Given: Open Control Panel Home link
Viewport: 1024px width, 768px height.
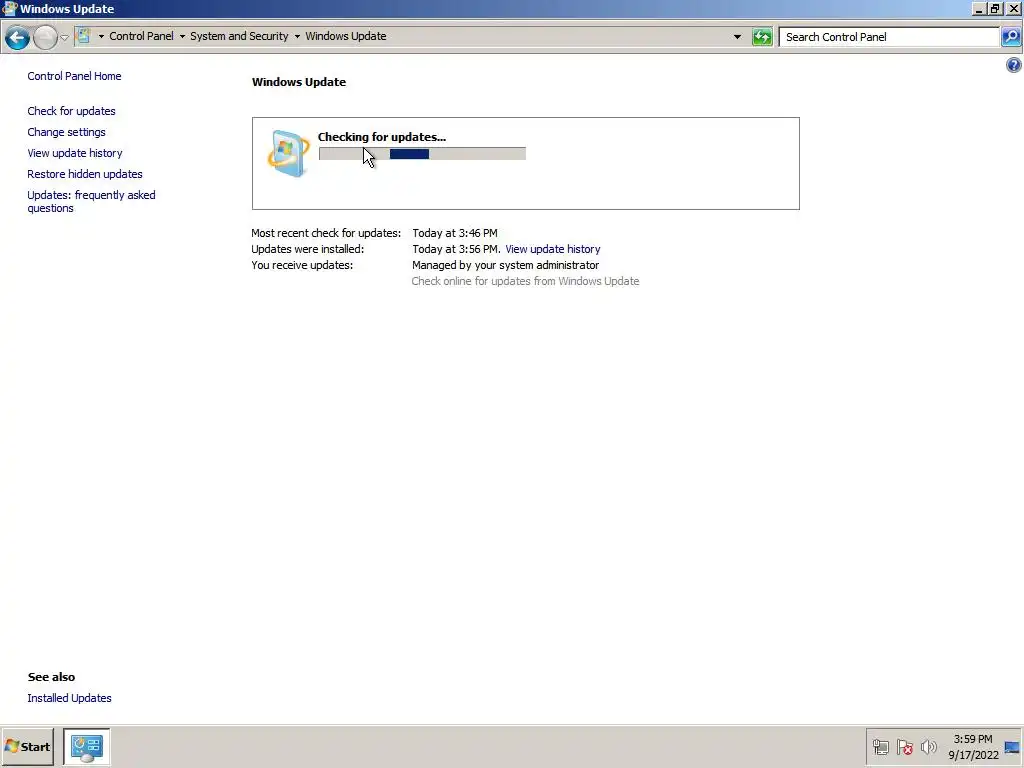Looking at the screenshot, I should (x=74, y=76).
